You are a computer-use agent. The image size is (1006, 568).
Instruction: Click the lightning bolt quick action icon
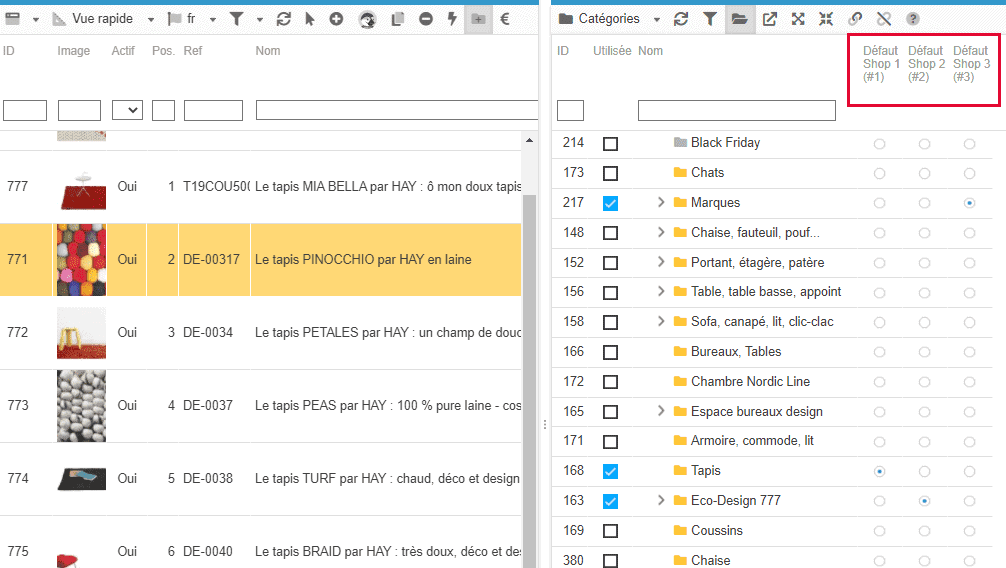pos(451,19)
